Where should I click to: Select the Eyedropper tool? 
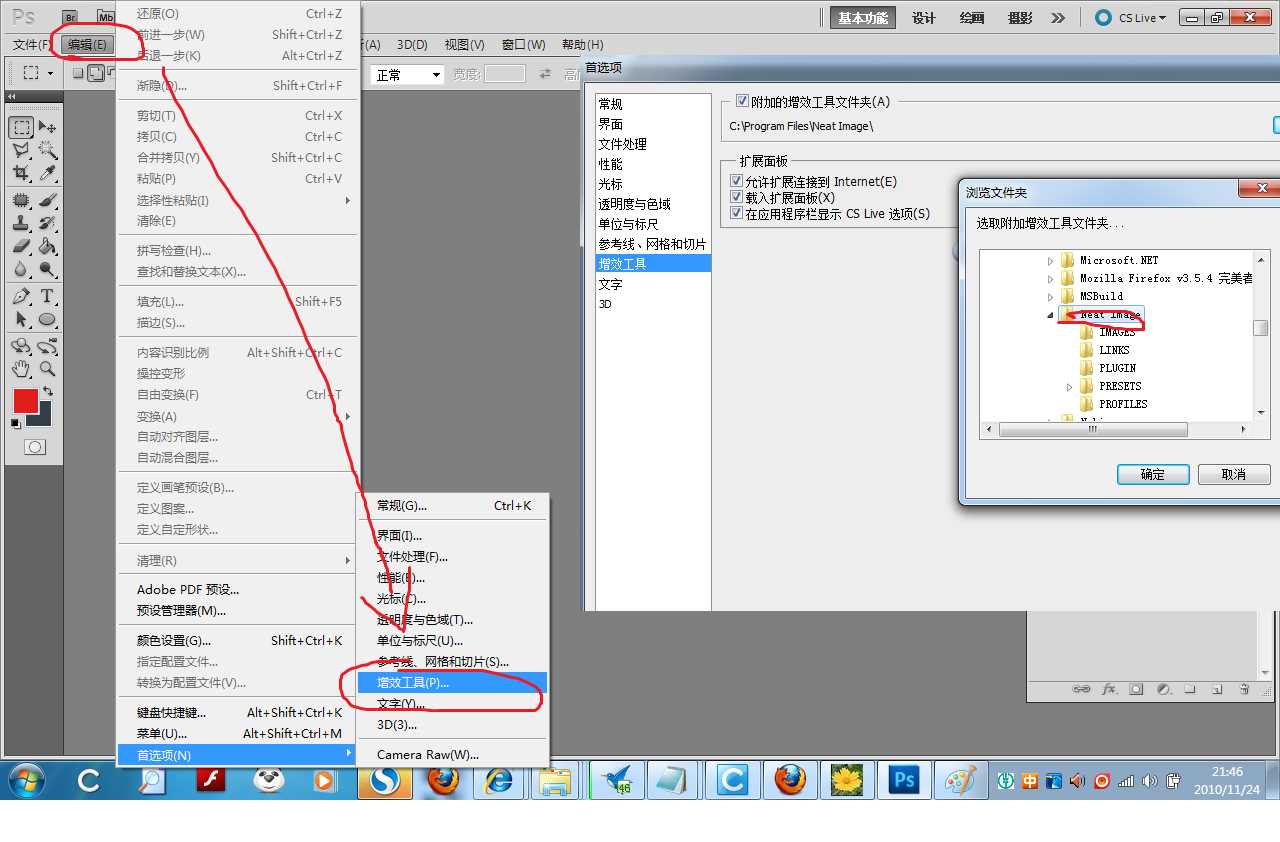coord(47,173)
